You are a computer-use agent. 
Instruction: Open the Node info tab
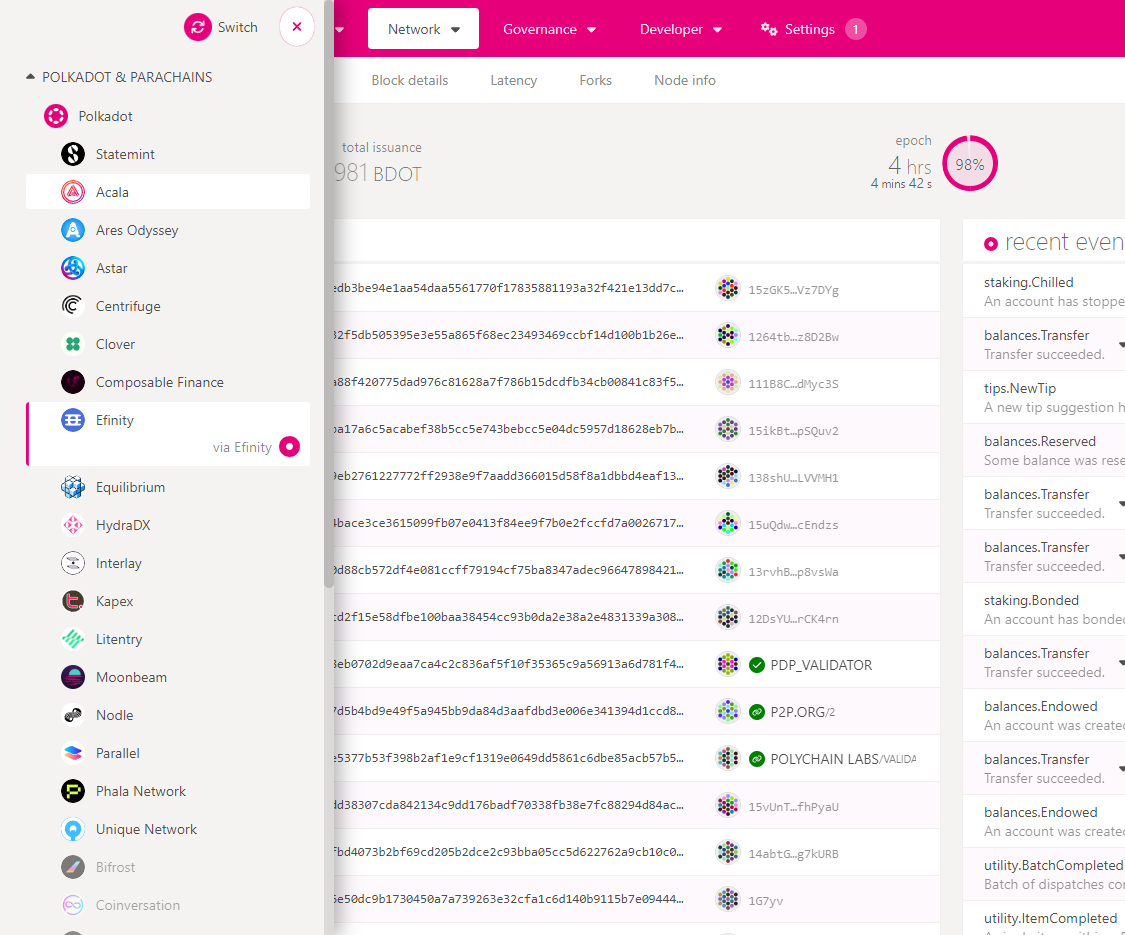click(685, 80)
